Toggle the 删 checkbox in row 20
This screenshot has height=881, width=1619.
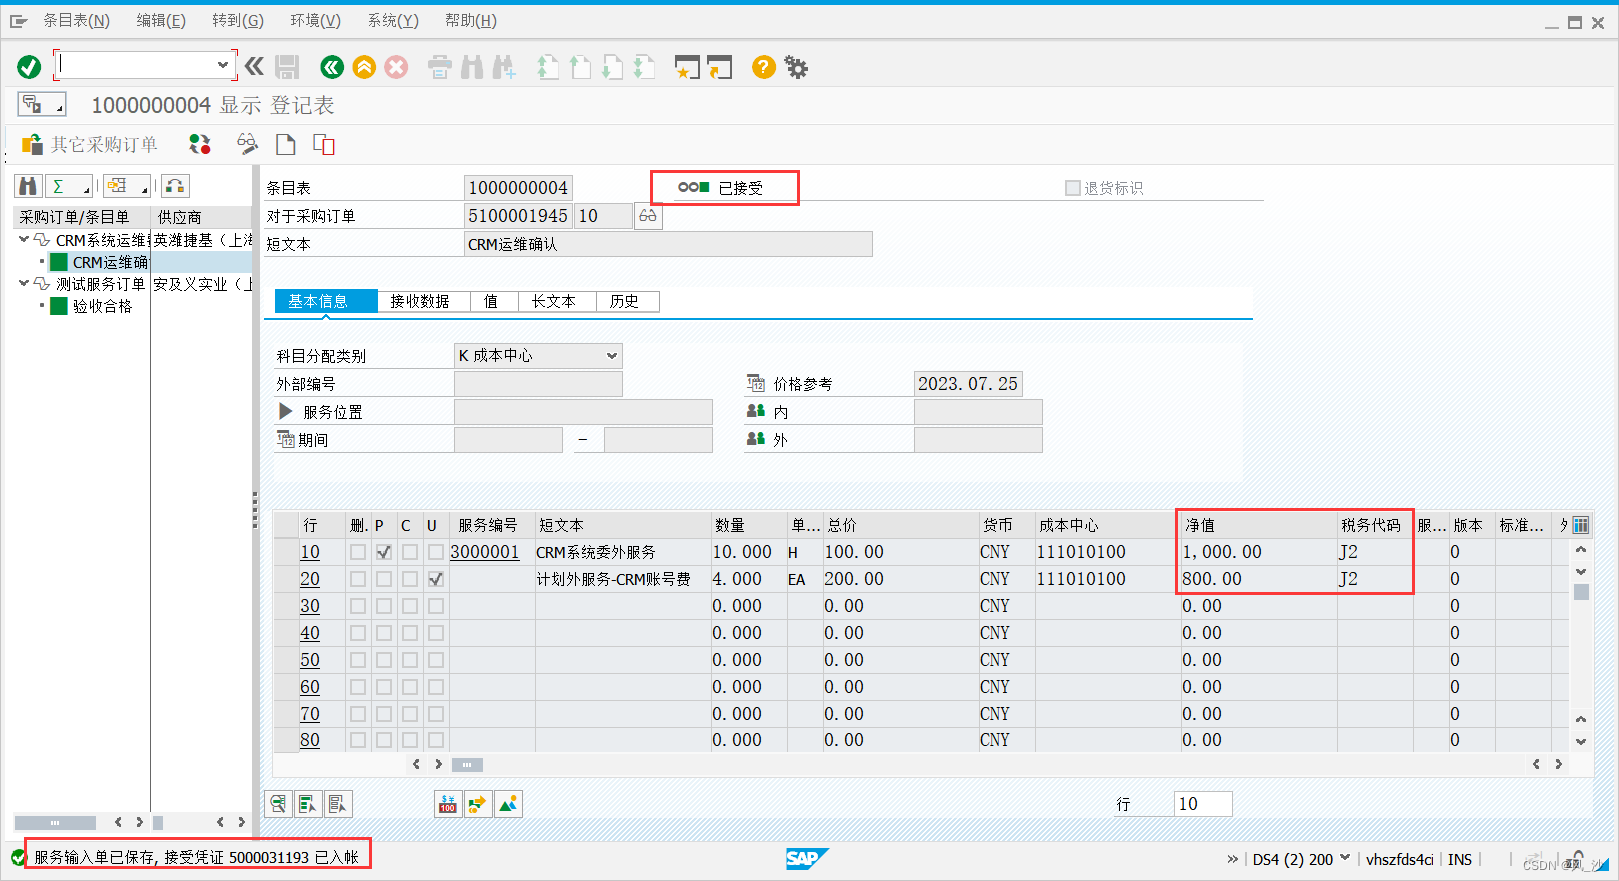358,579
